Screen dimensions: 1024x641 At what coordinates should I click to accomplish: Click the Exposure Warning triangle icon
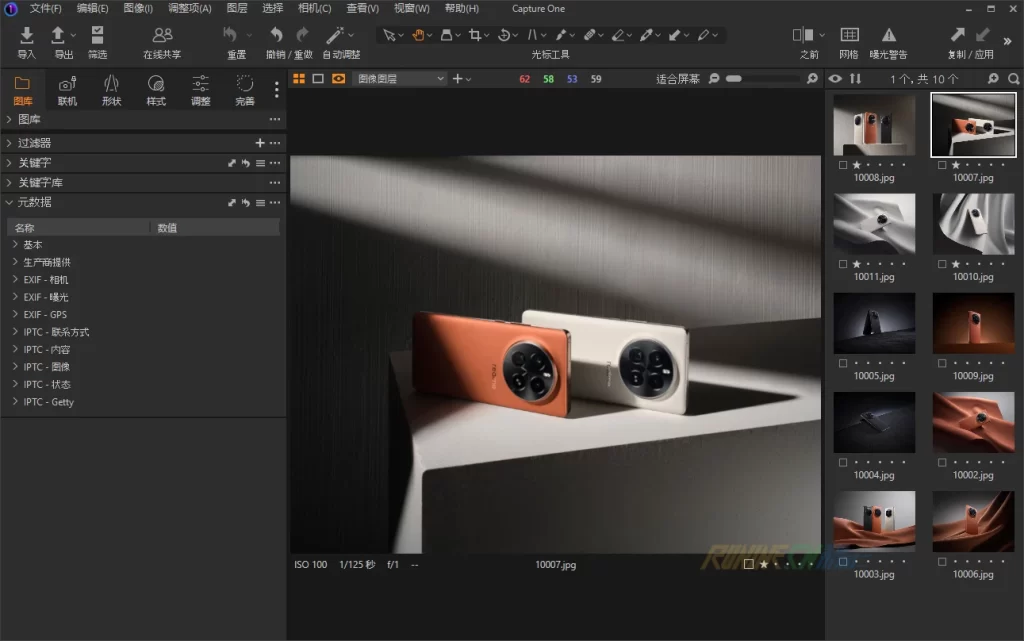(x=888, y=36)
